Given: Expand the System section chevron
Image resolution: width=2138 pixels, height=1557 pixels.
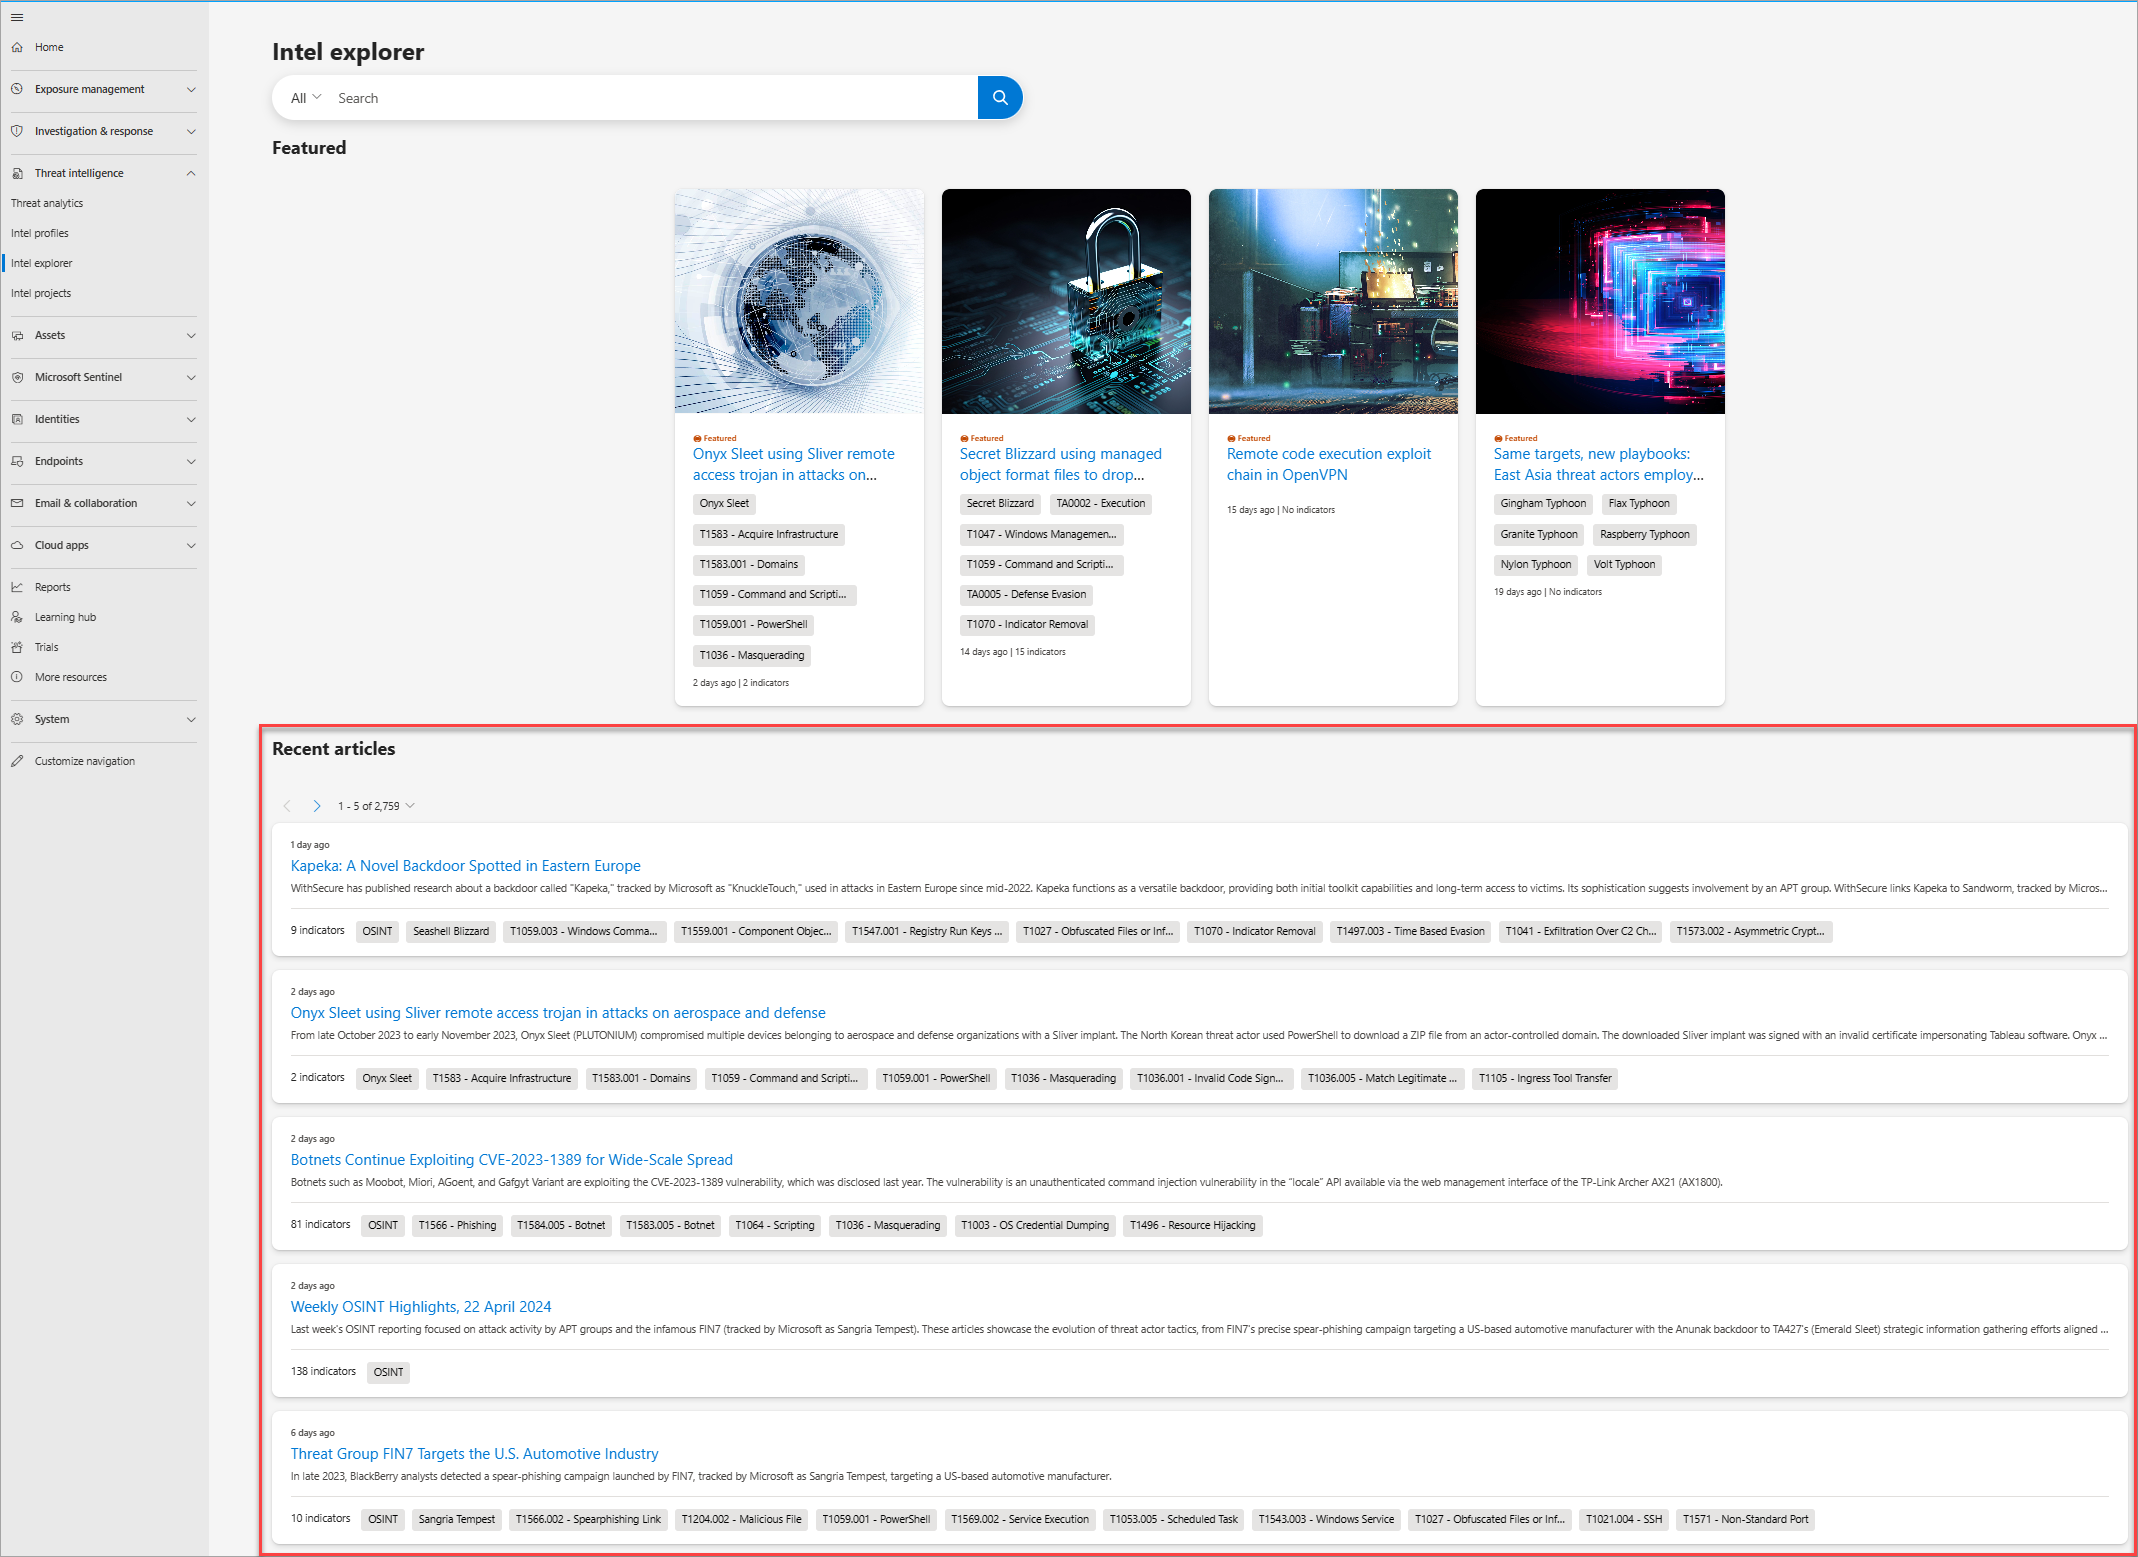Looking at the screenshot, I should click(x=191, y=719).
